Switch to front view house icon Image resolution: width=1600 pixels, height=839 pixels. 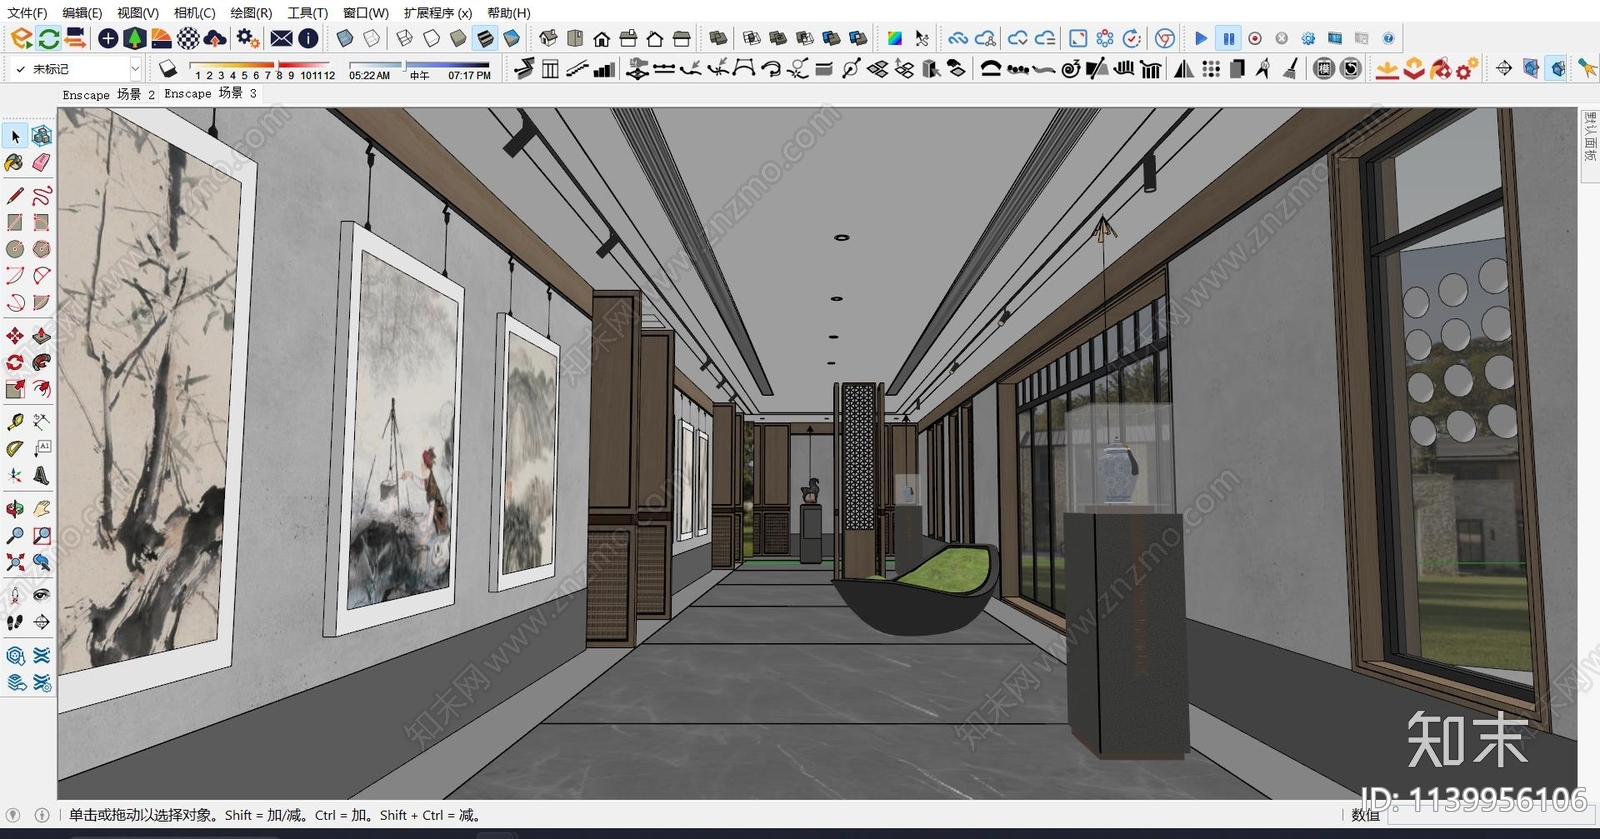602,39
